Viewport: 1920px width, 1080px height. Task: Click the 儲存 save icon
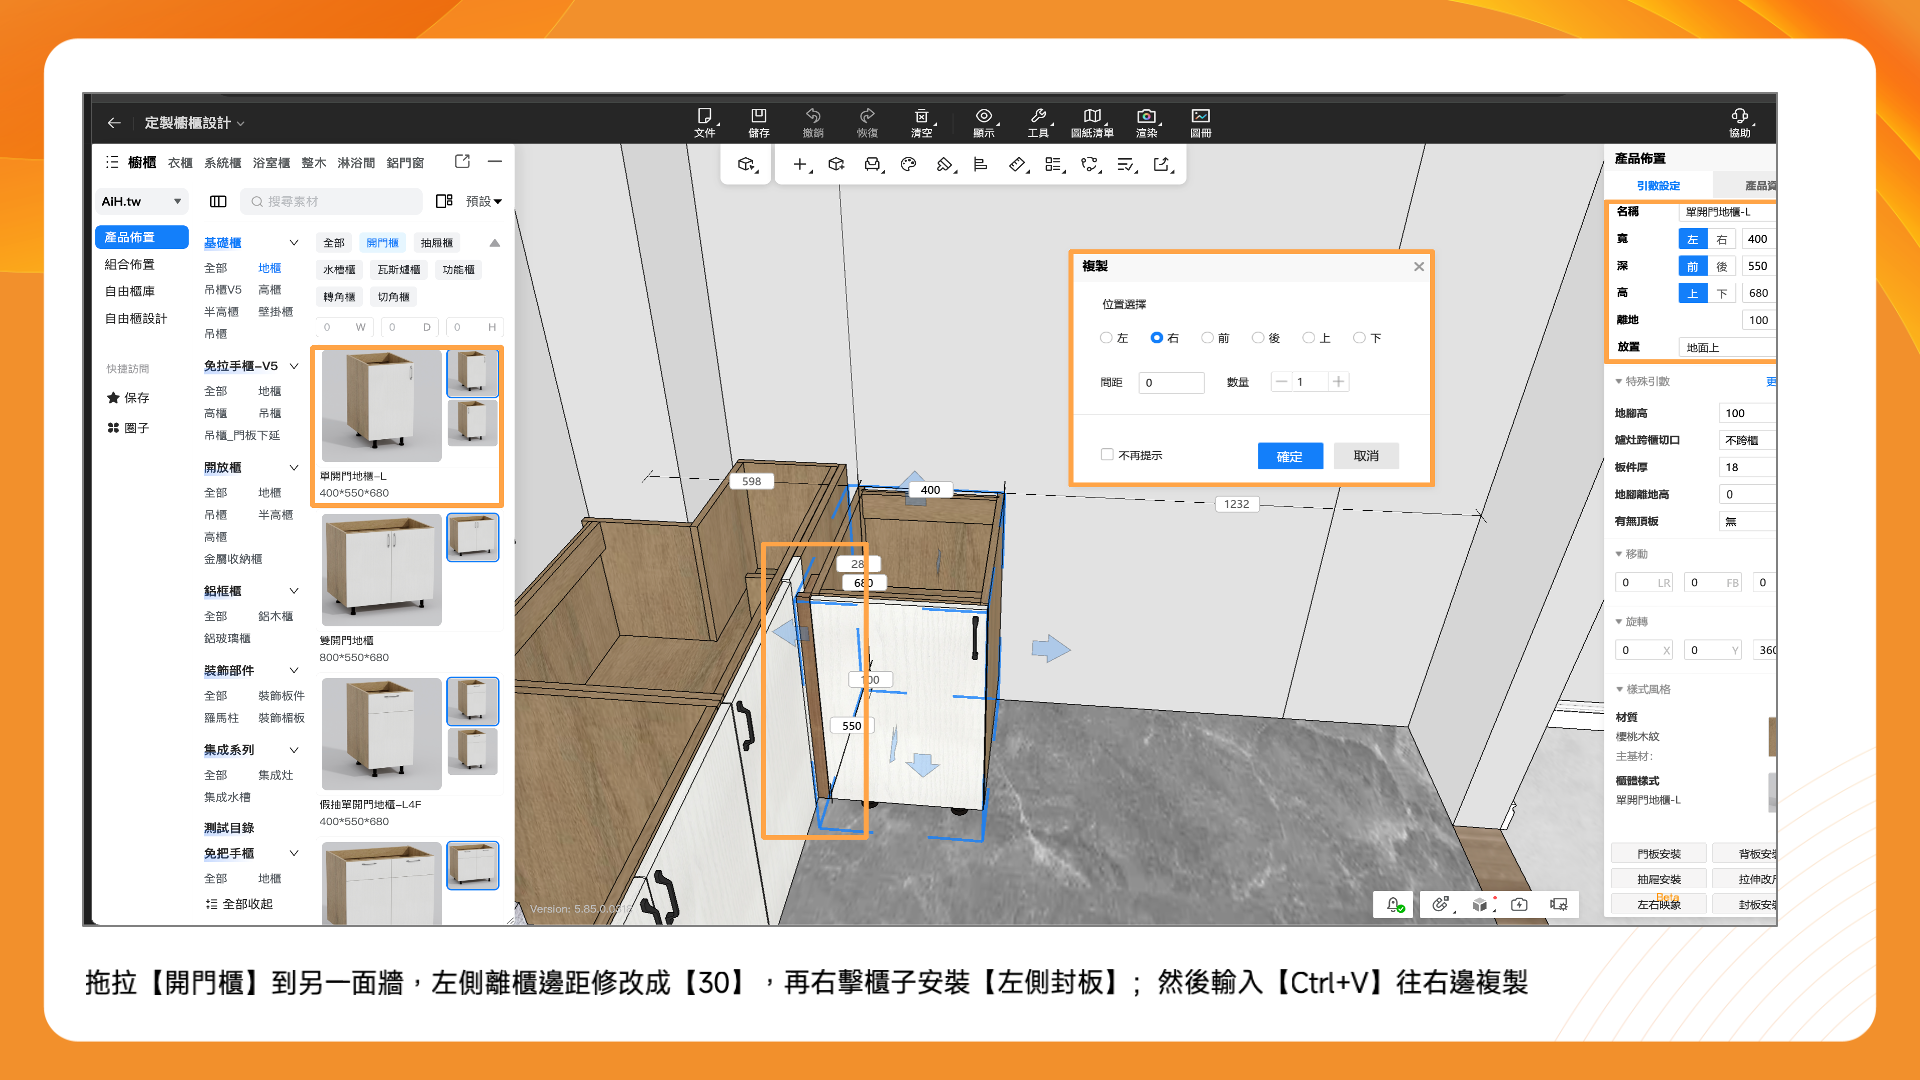(758, 116)
